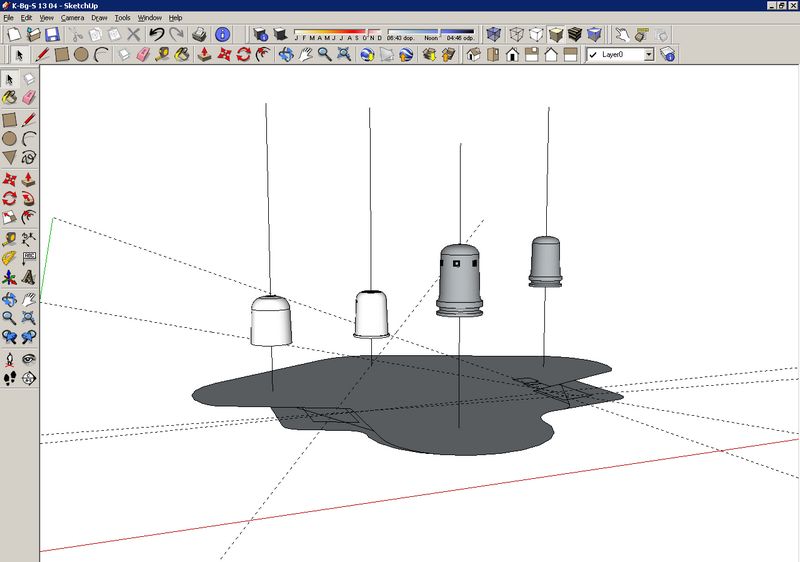The width and height of the screenshot is (800, 562).
Task: Click the Save diskette button
Action: (x=51, y=34)
